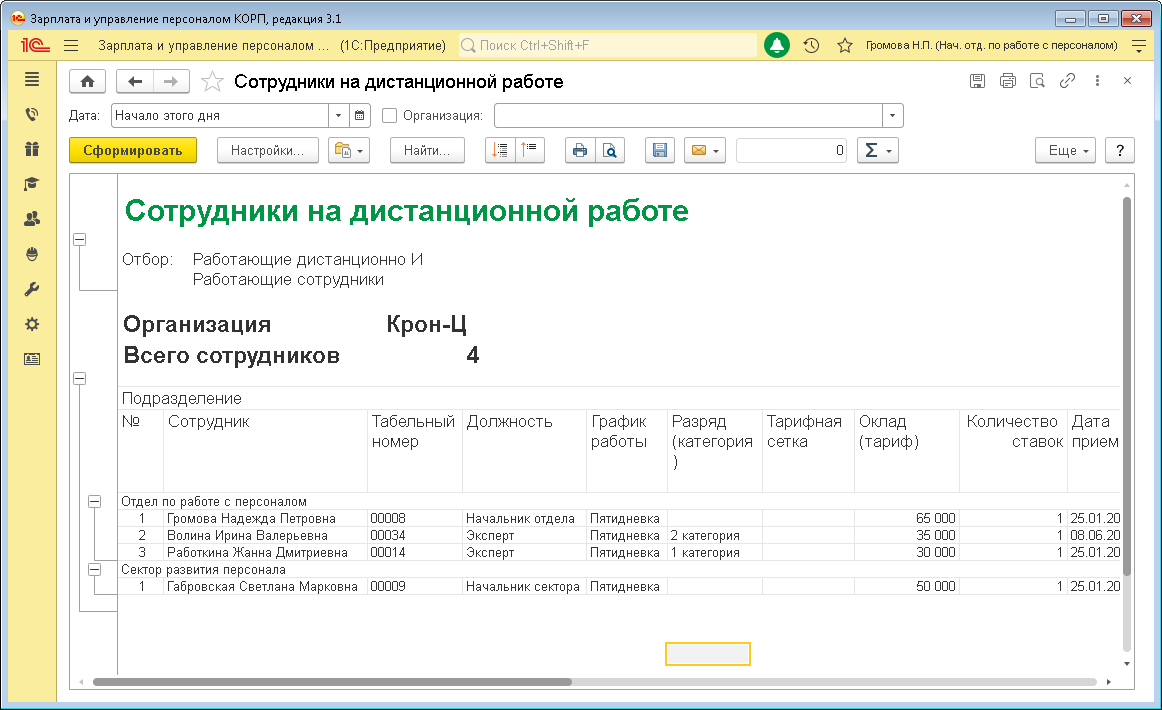Save the report with diskette icon
The image size is (1162, 710).
coord(659,150)
